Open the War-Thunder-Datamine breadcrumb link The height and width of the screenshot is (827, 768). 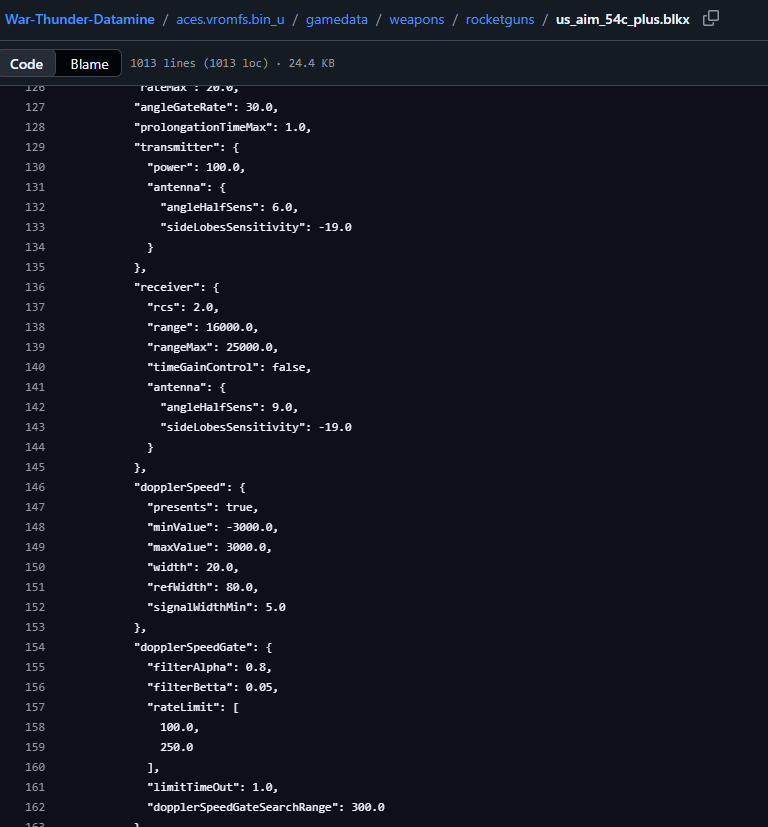click(x=80, y=20)
